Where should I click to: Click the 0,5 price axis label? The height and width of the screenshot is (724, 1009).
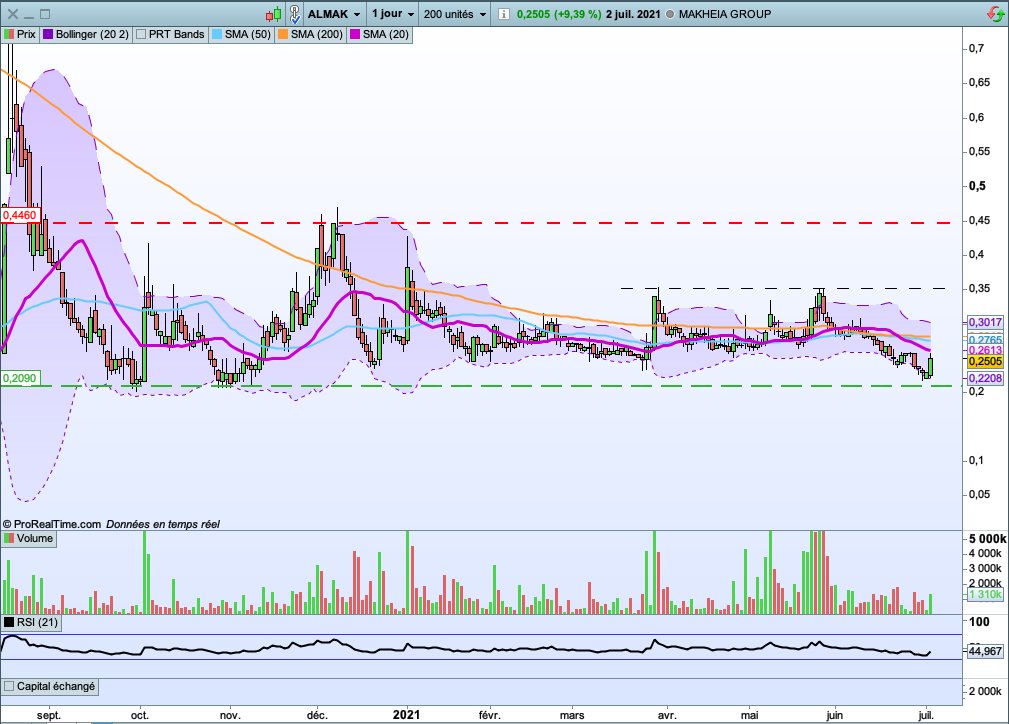[x=977, y=186]
